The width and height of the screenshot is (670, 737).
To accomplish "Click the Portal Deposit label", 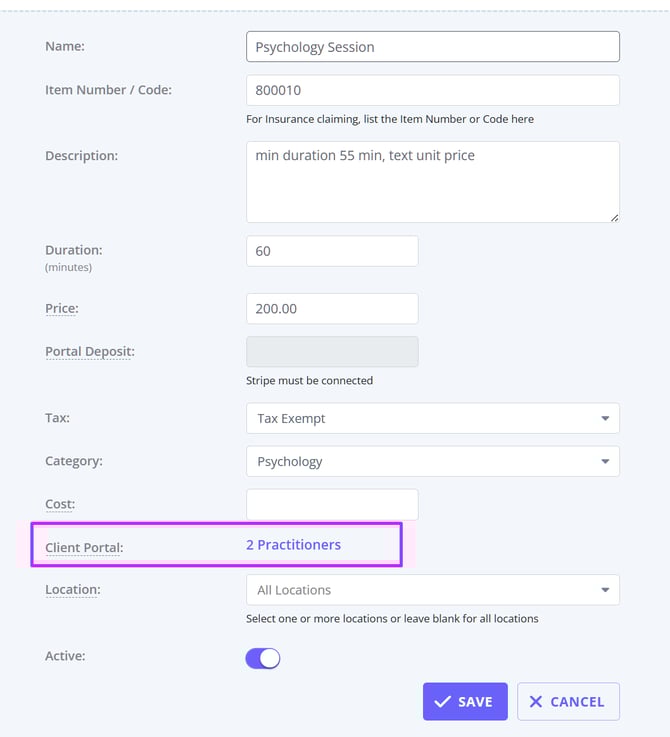I will [x=89, y=352].
